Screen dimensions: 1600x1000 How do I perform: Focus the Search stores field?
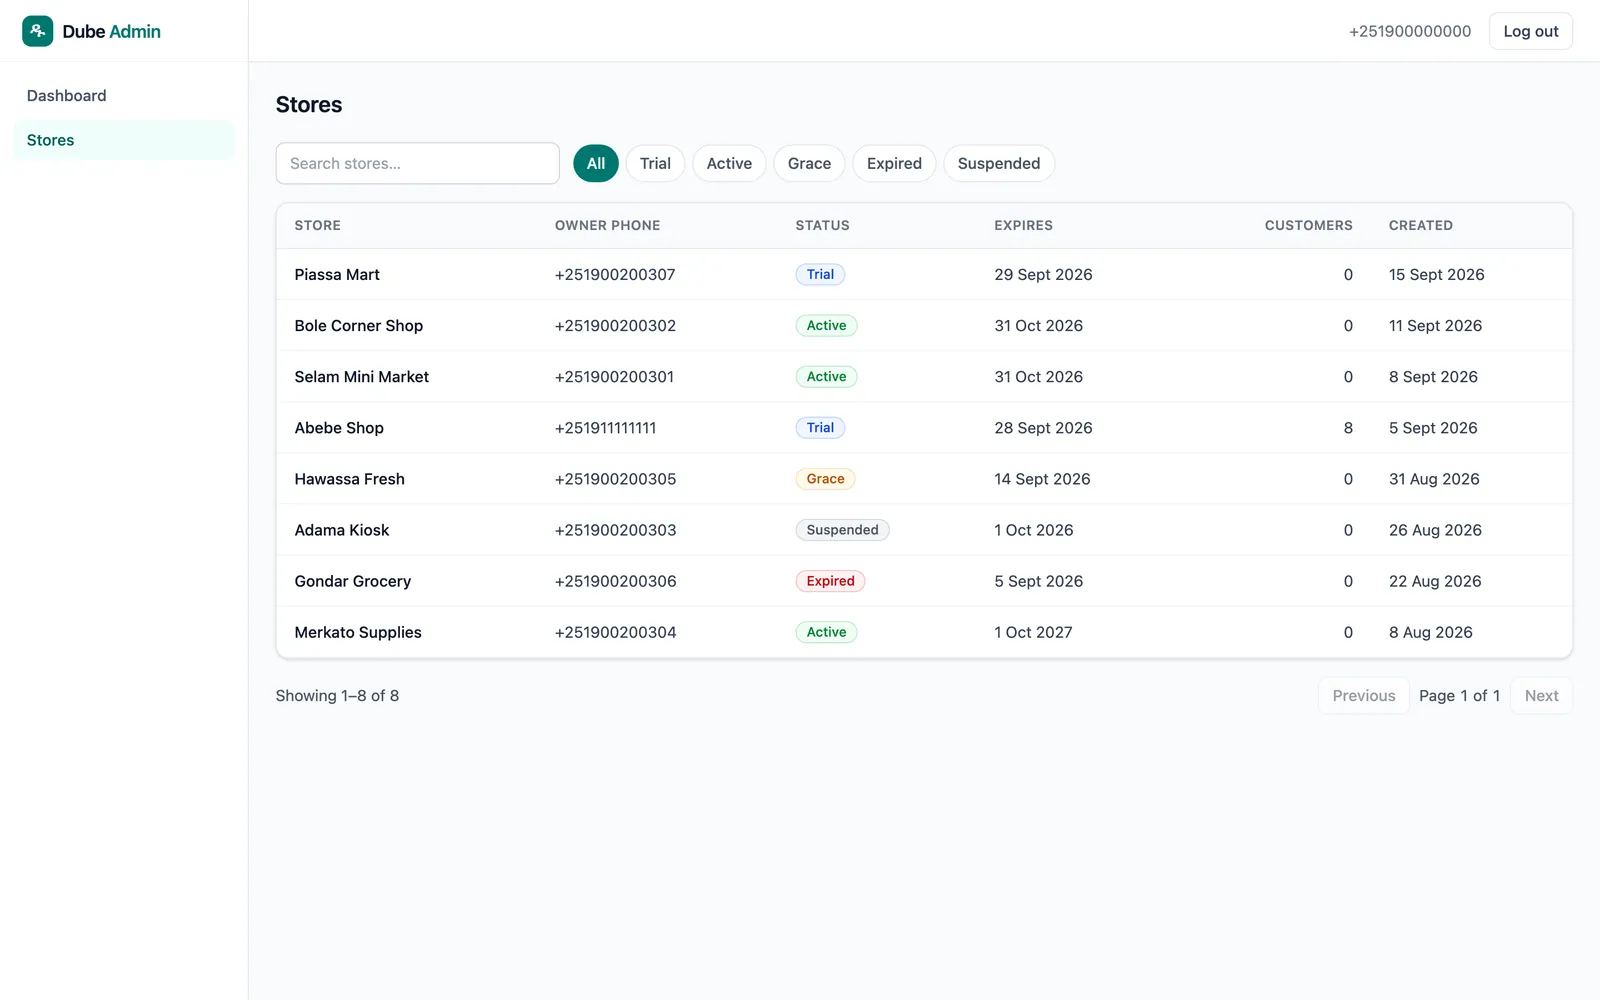tap(417, 163)
